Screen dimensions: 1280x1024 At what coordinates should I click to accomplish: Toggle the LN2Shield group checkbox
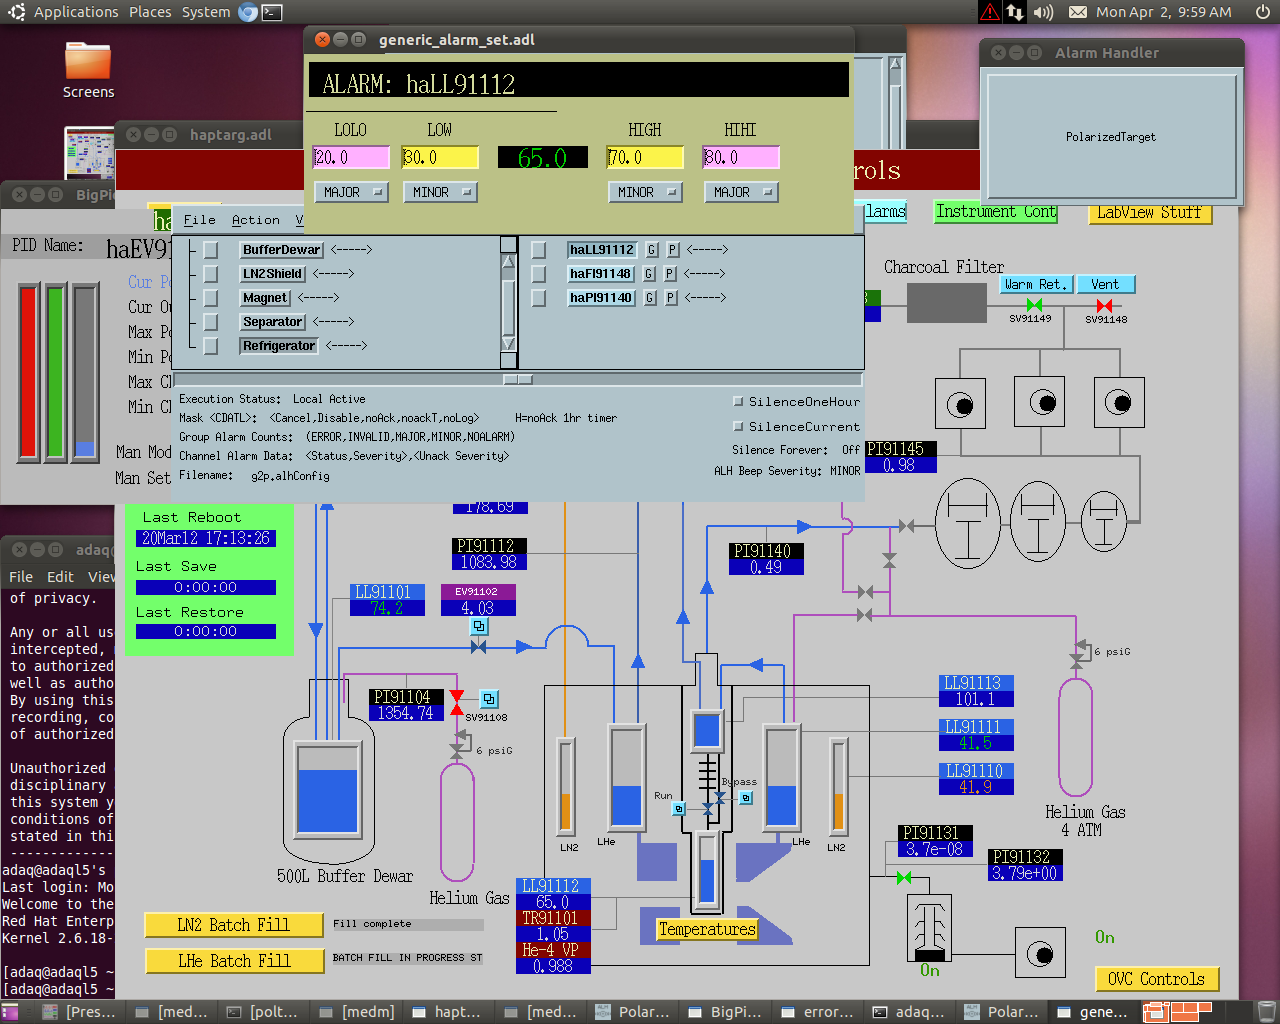click(211, 274)
